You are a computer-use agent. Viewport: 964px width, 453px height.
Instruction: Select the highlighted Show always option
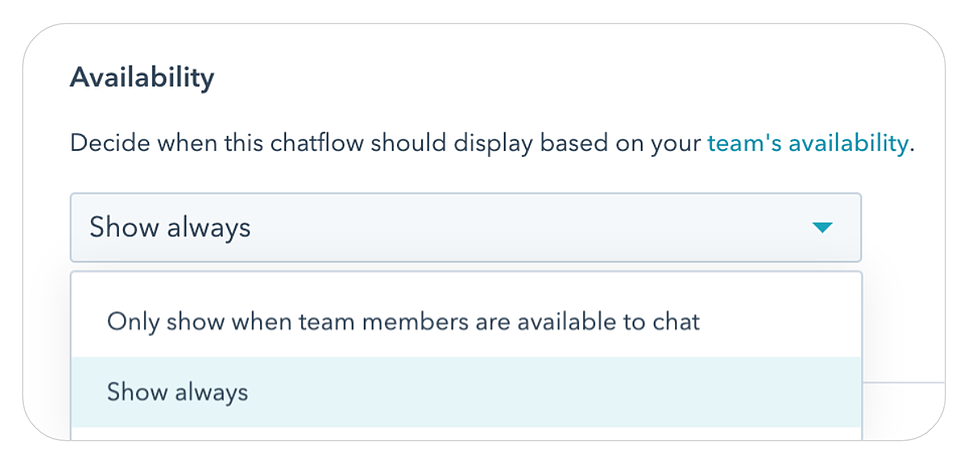(466, 392)
